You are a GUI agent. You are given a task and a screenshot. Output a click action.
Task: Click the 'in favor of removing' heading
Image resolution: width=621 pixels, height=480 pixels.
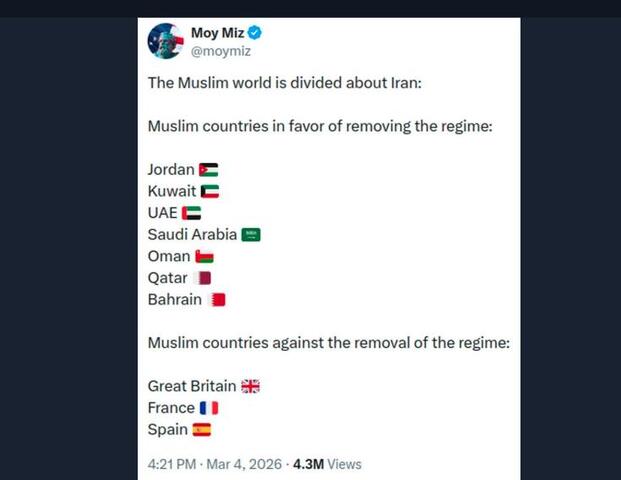click(320, 127)
